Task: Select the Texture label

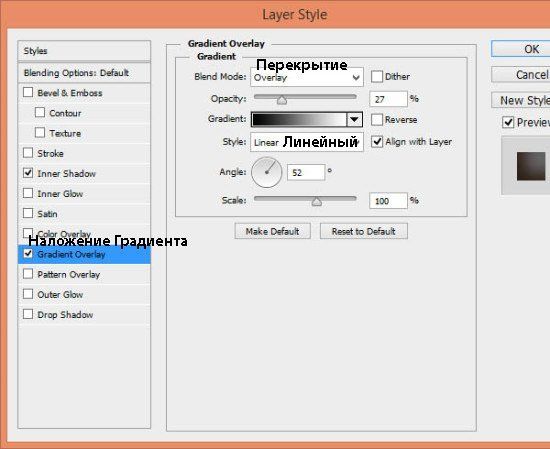Action: pyautogui.click(x=65, y=134)
